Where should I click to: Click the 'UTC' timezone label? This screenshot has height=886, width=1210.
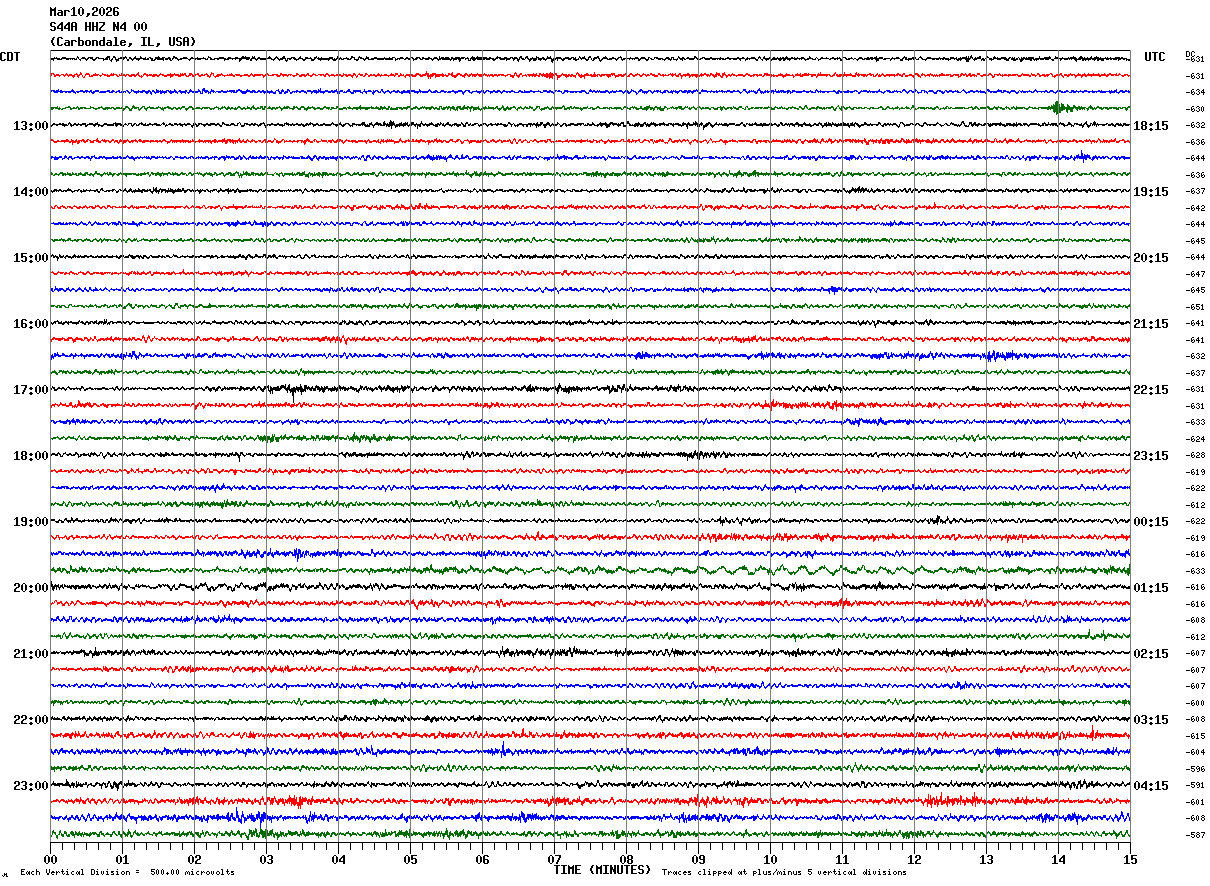(1155, 57)
